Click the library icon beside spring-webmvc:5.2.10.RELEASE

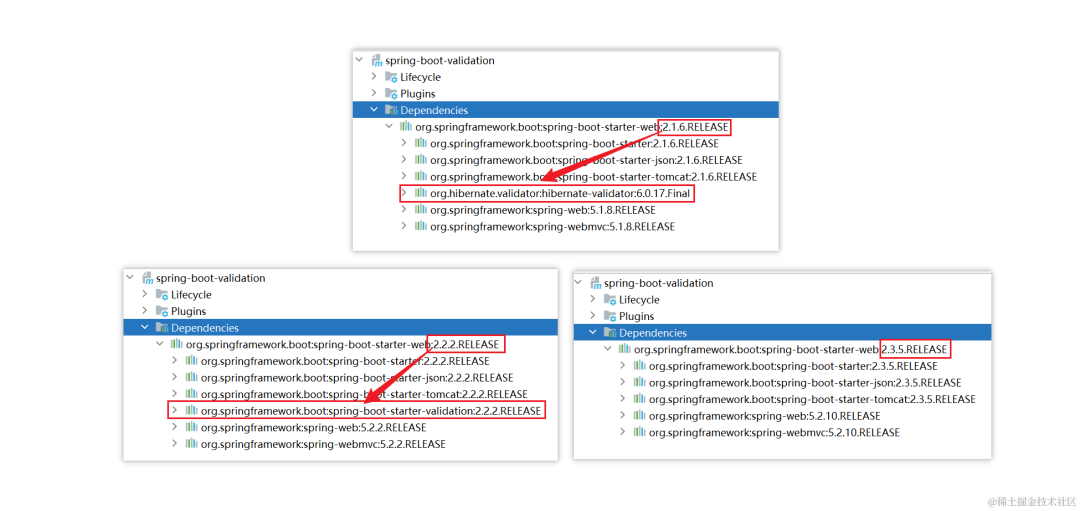[639, 432]
